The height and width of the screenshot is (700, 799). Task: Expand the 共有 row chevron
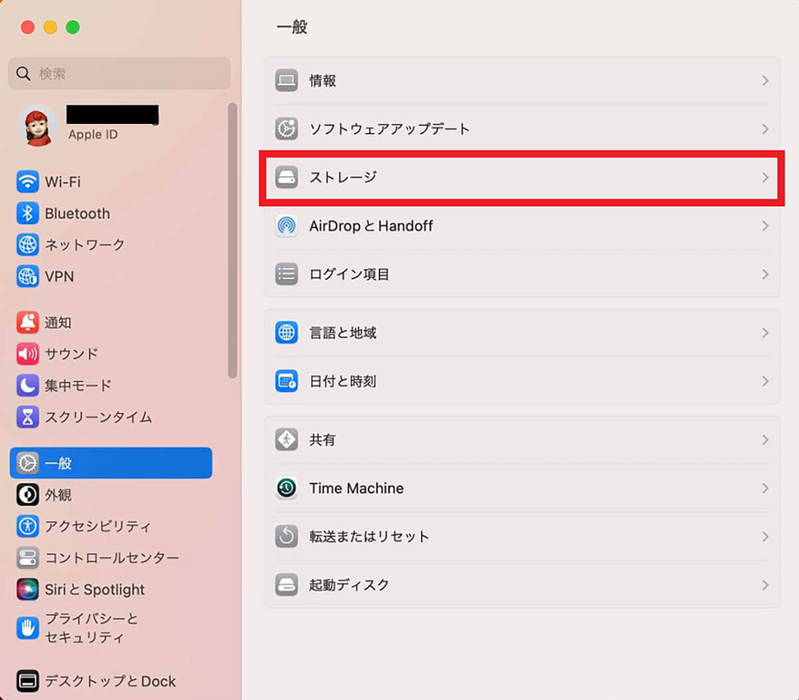[765, 440]
